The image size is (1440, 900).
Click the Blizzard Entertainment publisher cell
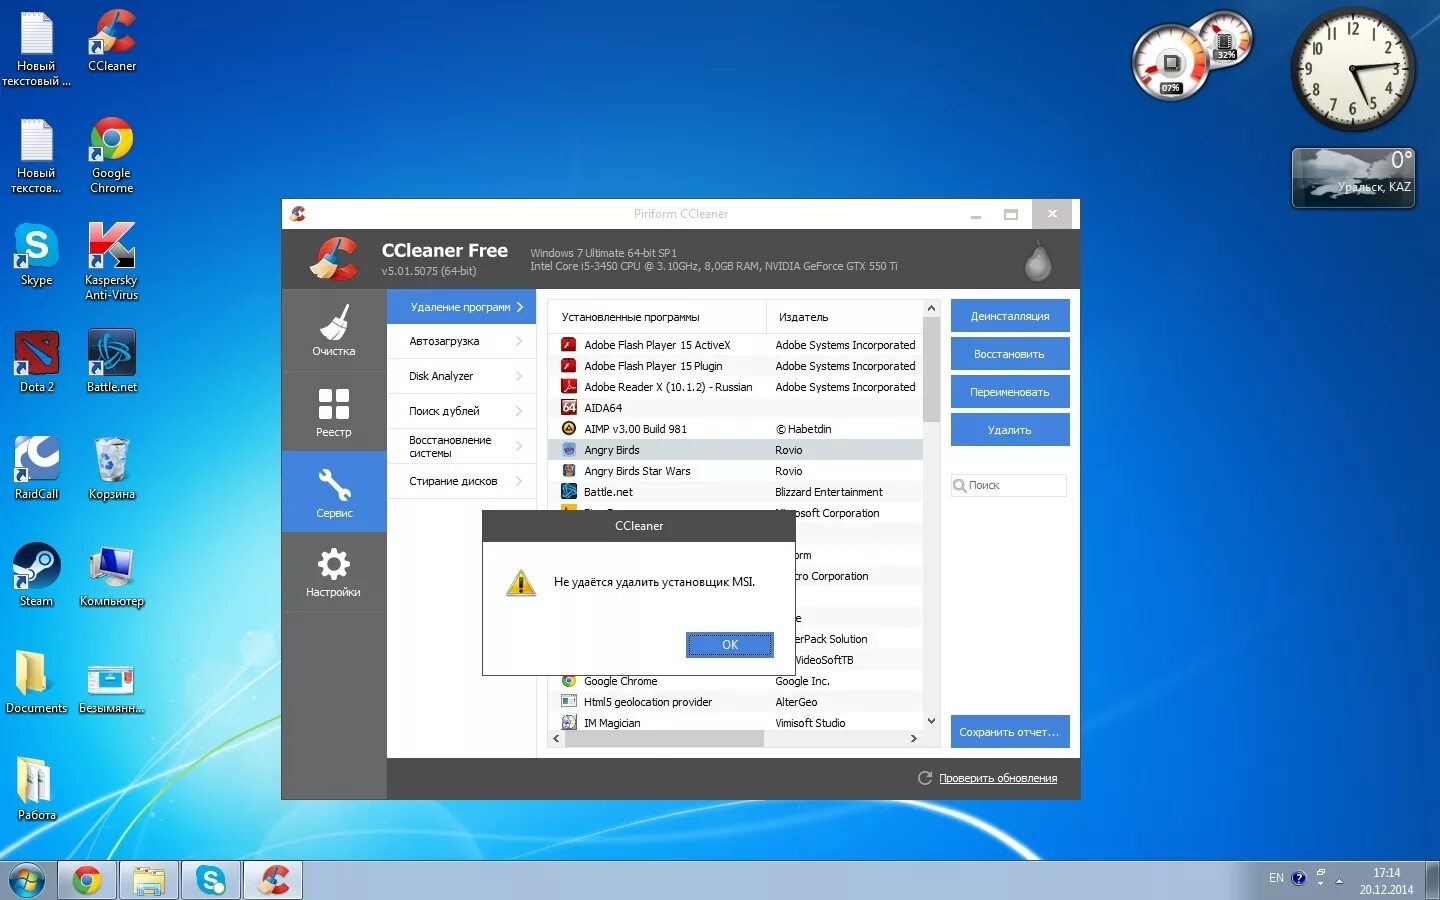[829, 492]
